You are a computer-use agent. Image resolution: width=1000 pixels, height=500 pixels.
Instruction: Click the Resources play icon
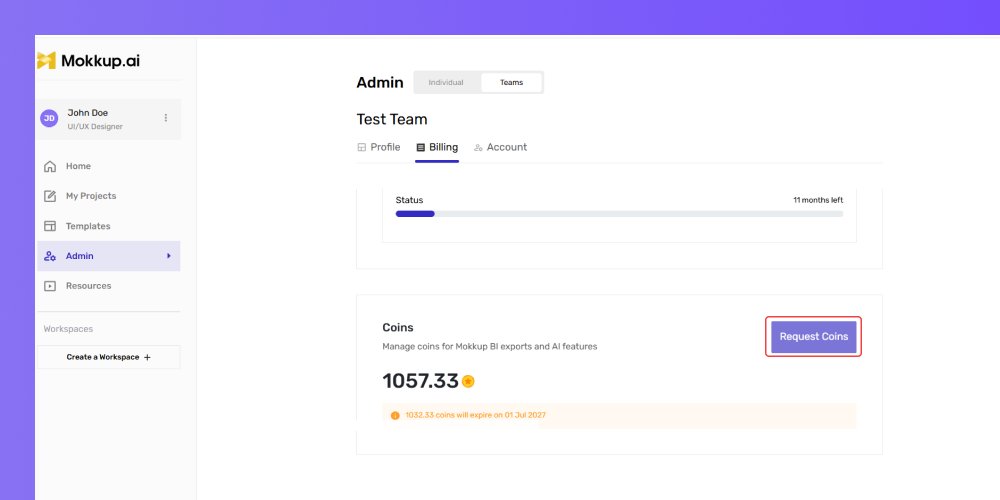50,286
